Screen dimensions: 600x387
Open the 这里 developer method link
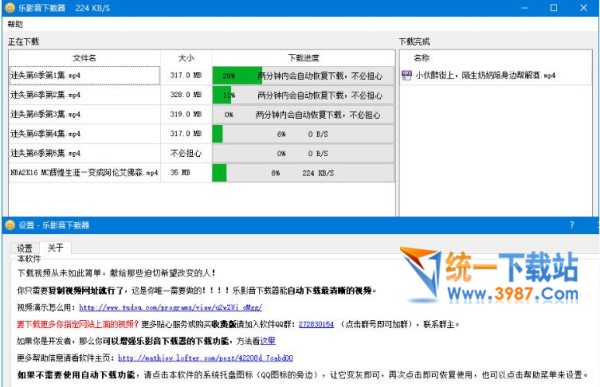[268, 341]
